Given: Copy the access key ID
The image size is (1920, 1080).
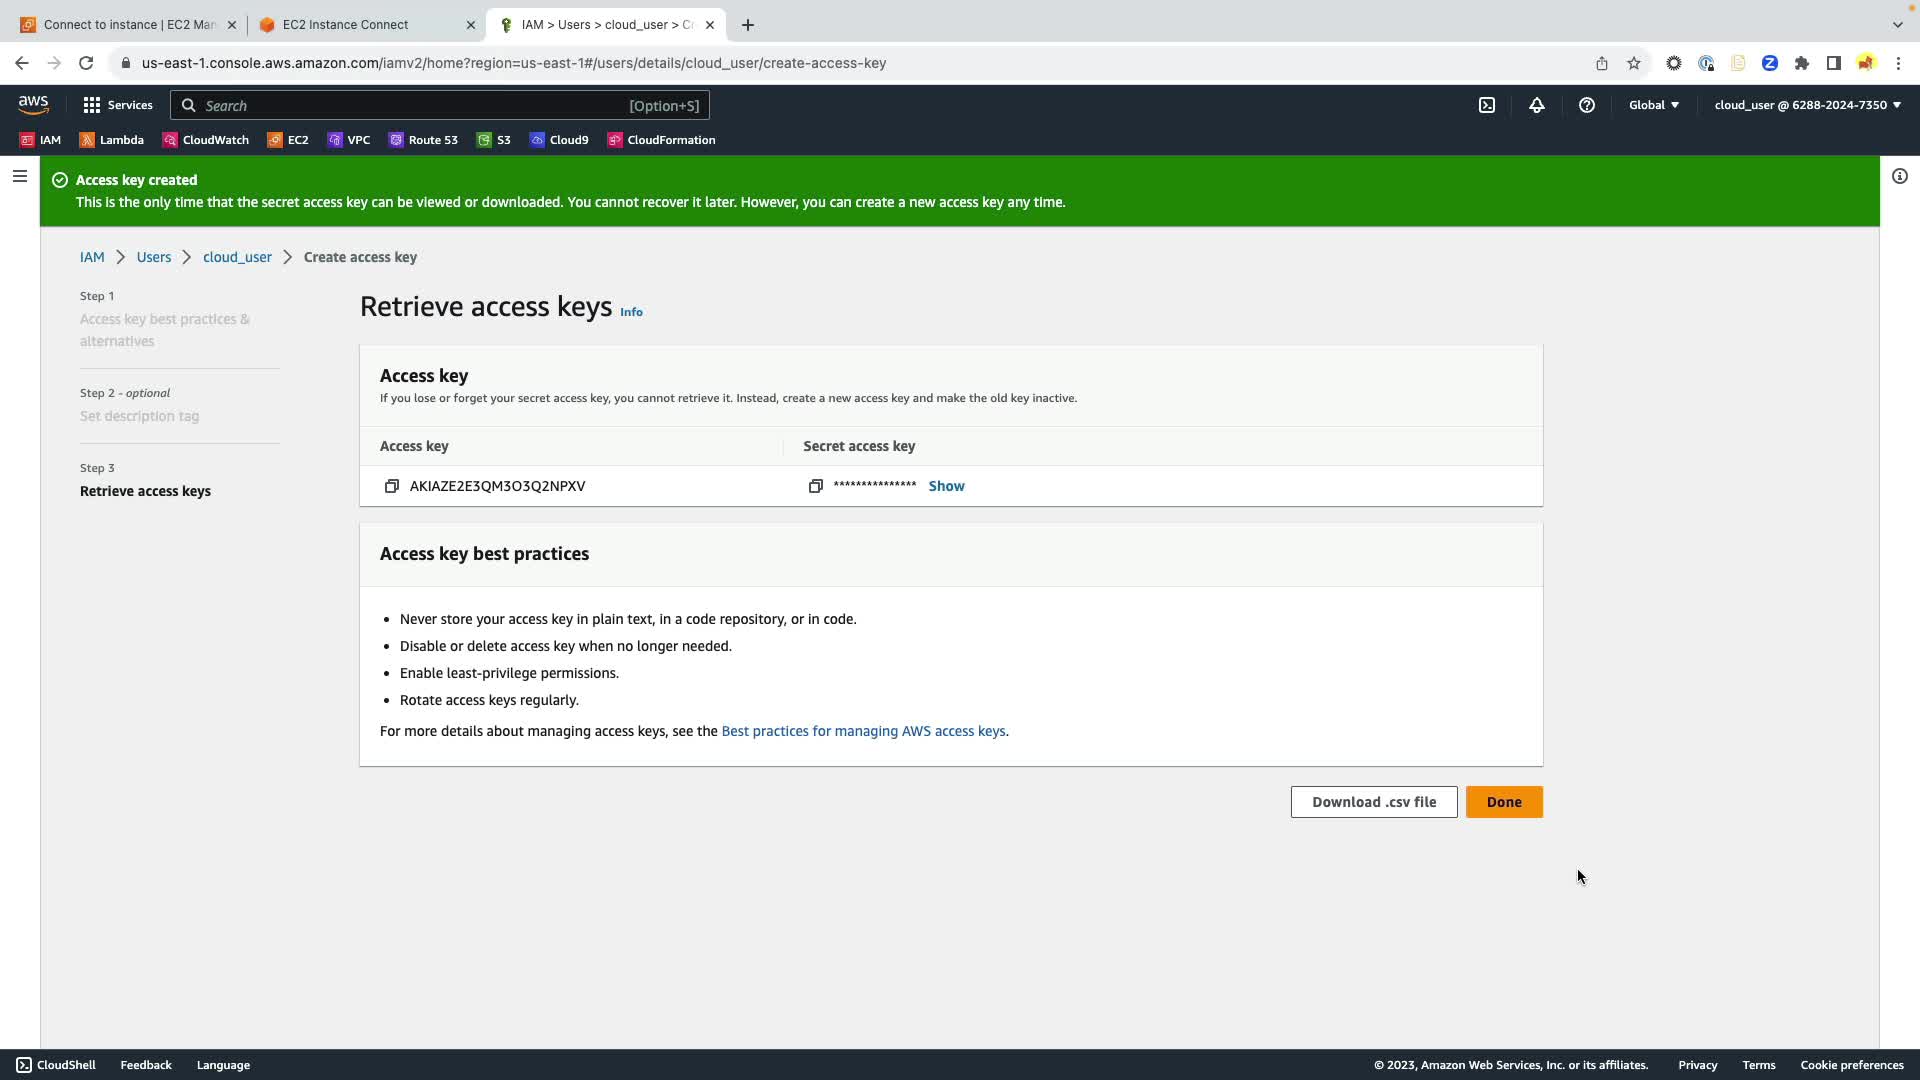Looking at the screenshot, I should [391, 486].
